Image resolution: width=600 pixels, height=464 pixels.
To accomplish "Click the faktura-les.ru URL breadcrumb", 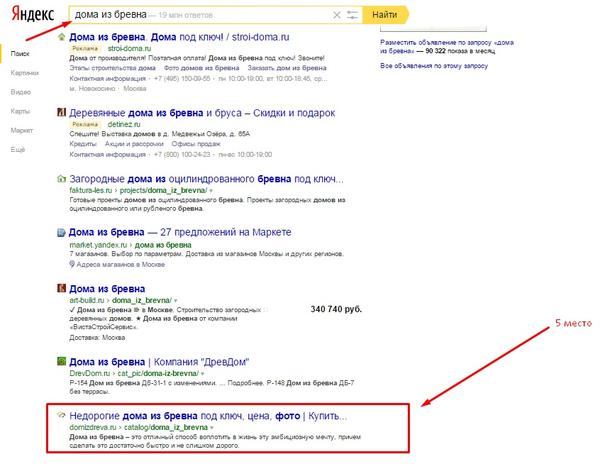I will tap(138, 190).
